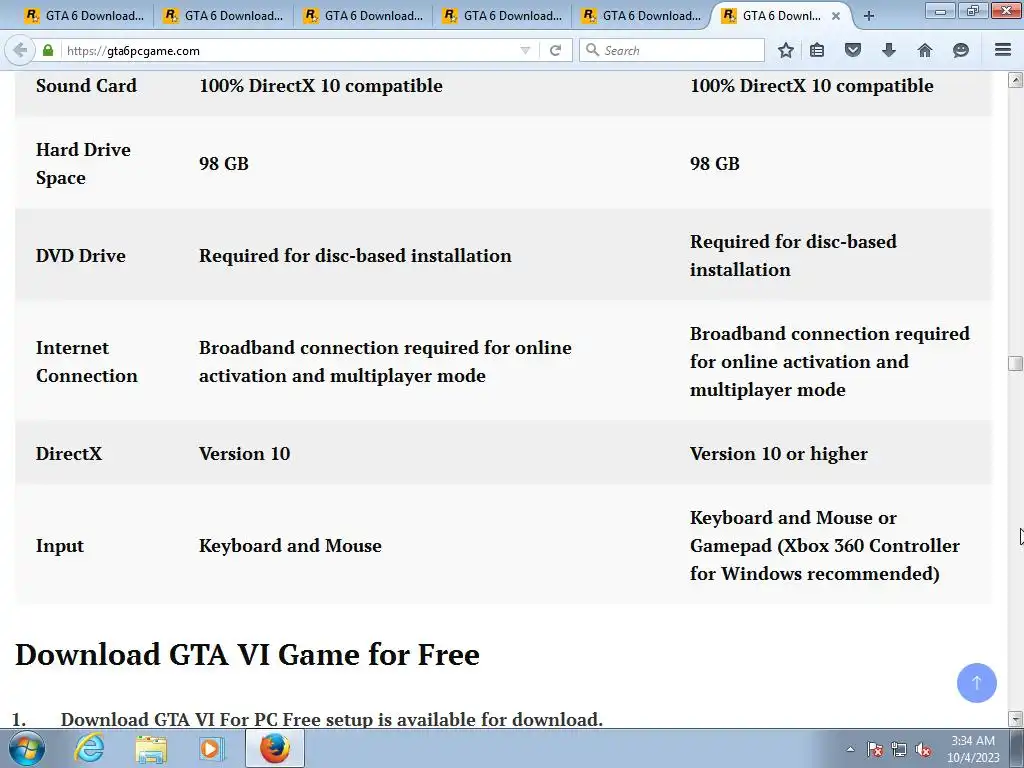The width and height of the screenshot is (1024, 768).
Task: Open Windows Media Player taskbar icon
Action: [212, 749]
